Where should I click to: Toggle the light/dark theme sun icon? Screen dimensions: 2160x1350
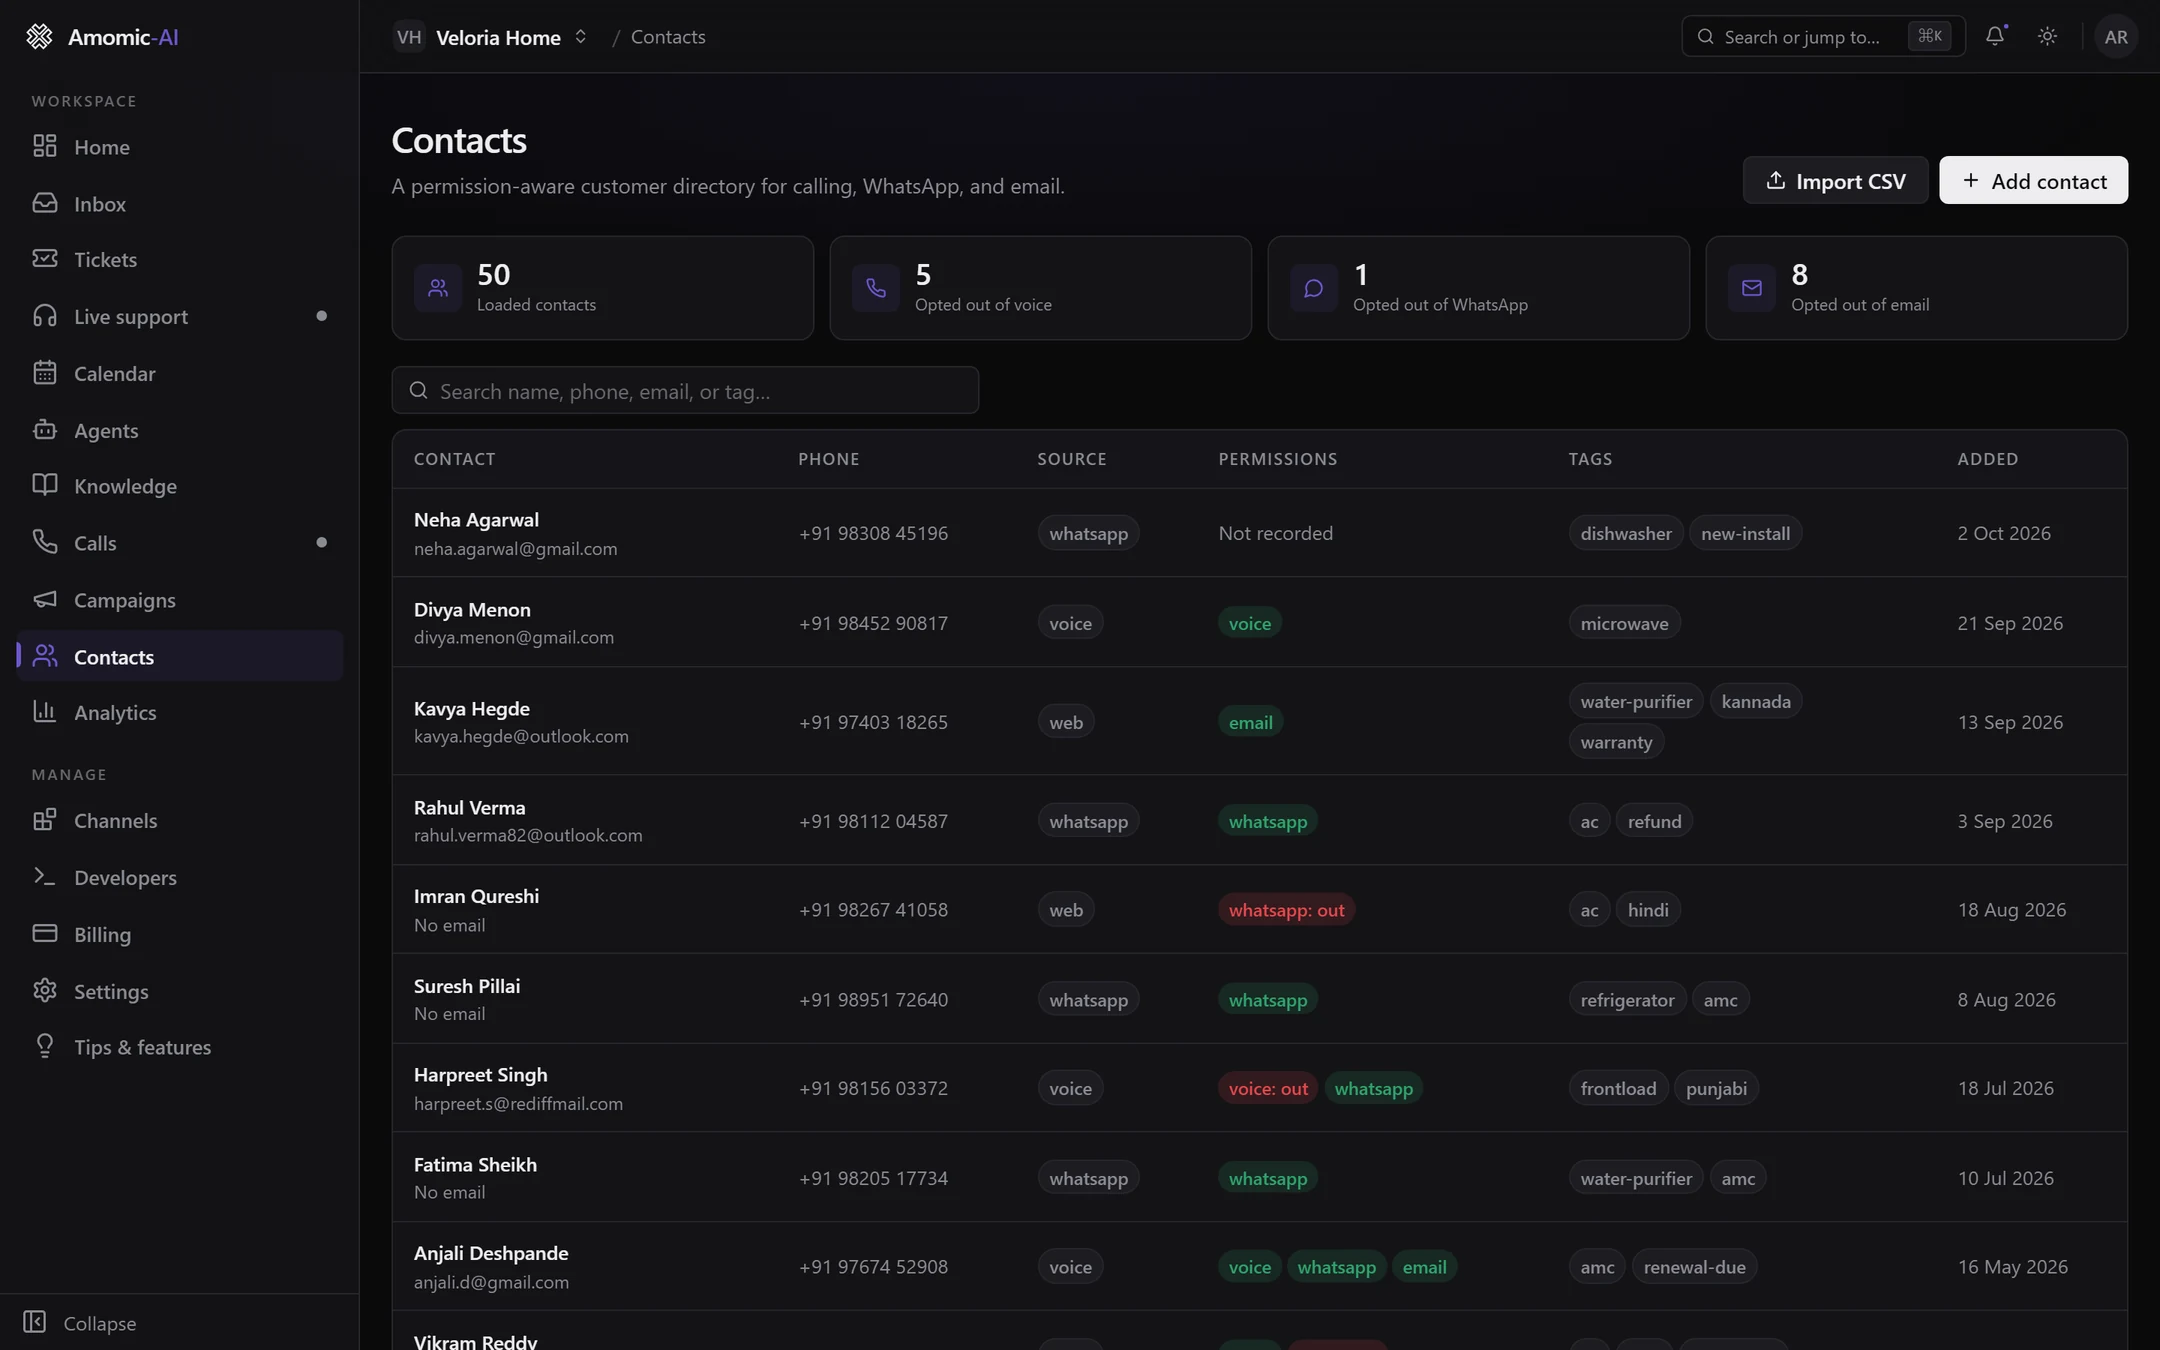pos(2047,36)
